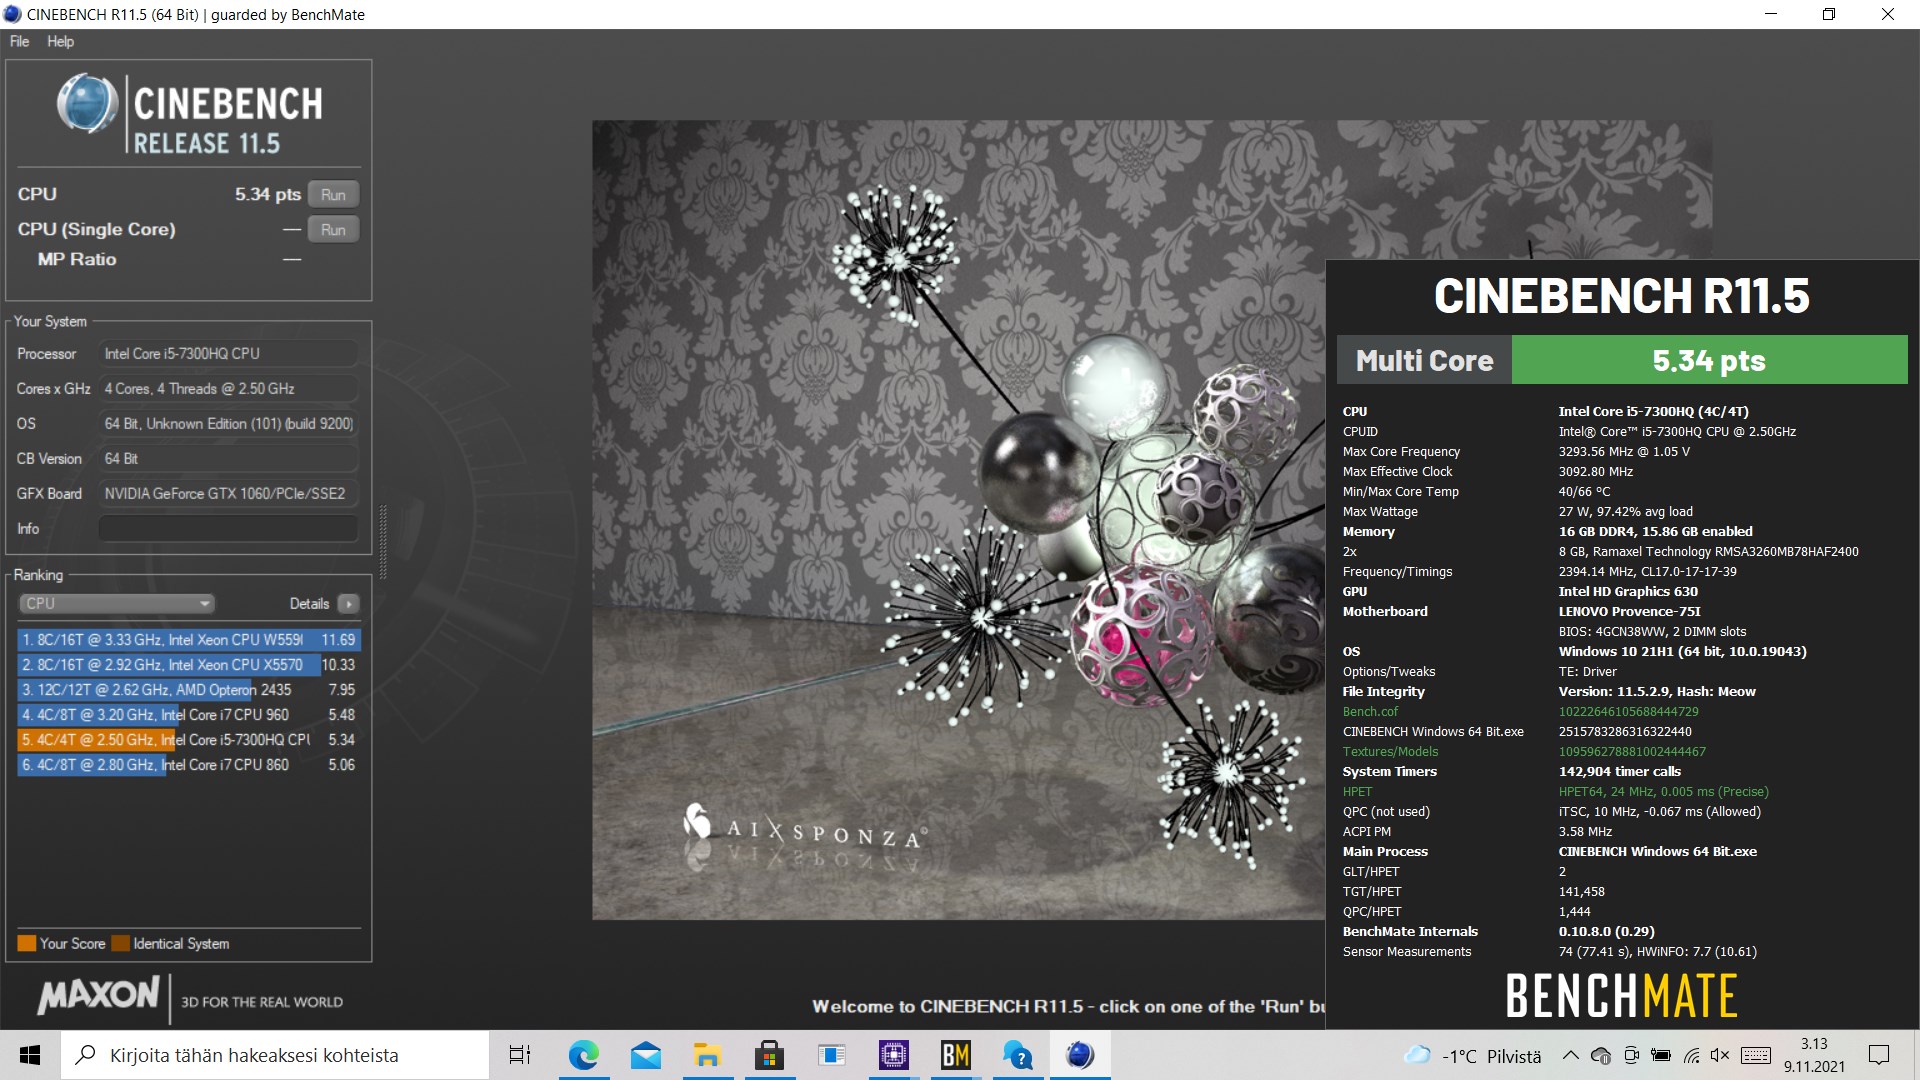This screenshot has width=1920, height=1080.
Task: Click the Cinebench title bar app icon
Action: (x=13, y=14)
